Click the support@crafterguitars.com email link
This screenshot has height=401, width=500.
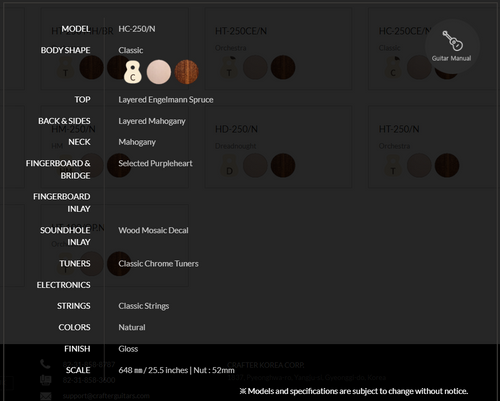tap(106, 396)
